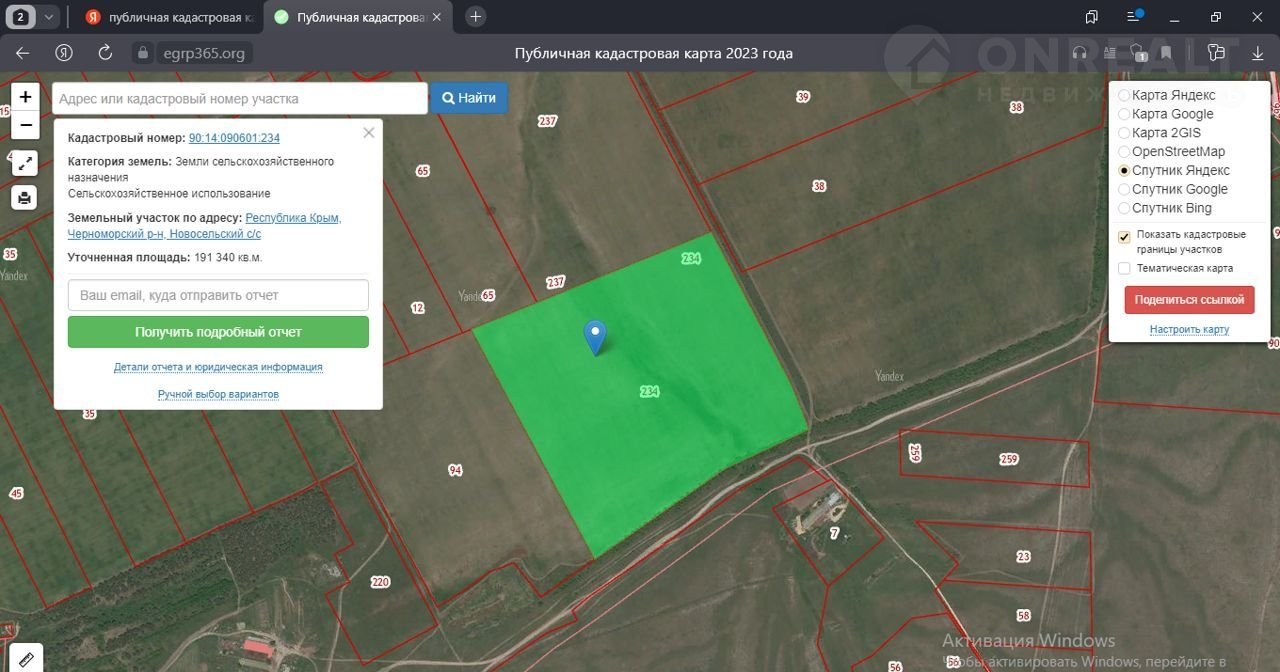1280x672 pixels.
Task: Select Спутник Google radio option
Action: click(x=1124, y=189)
